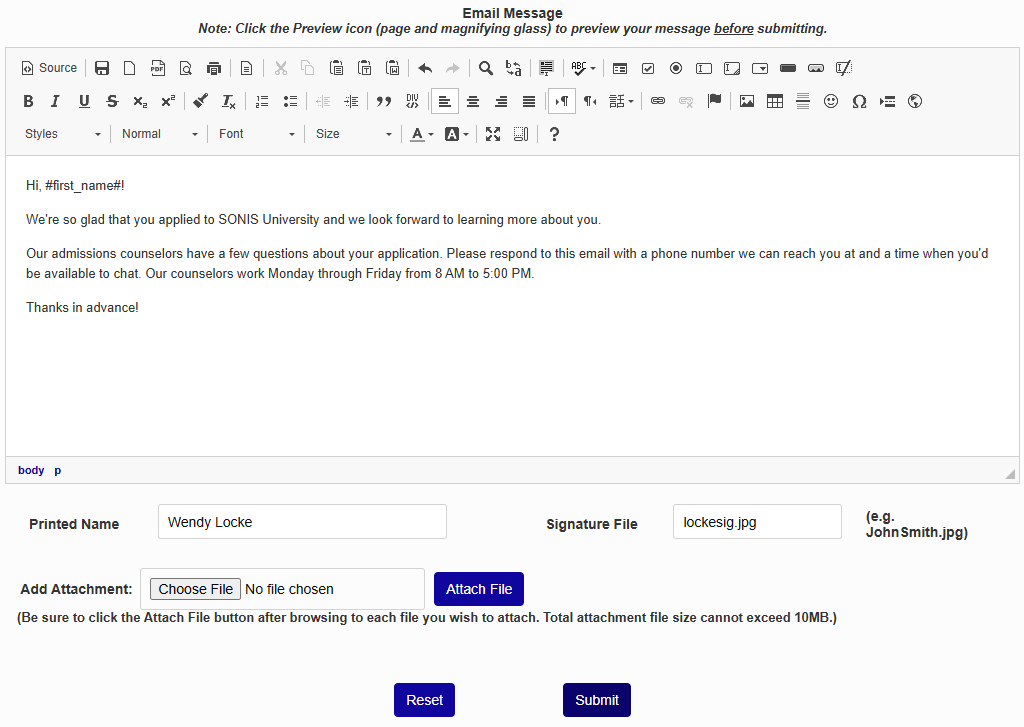Toggle Italic formatting
This screenshot has width=1024, height=727.
click(56, 101)
